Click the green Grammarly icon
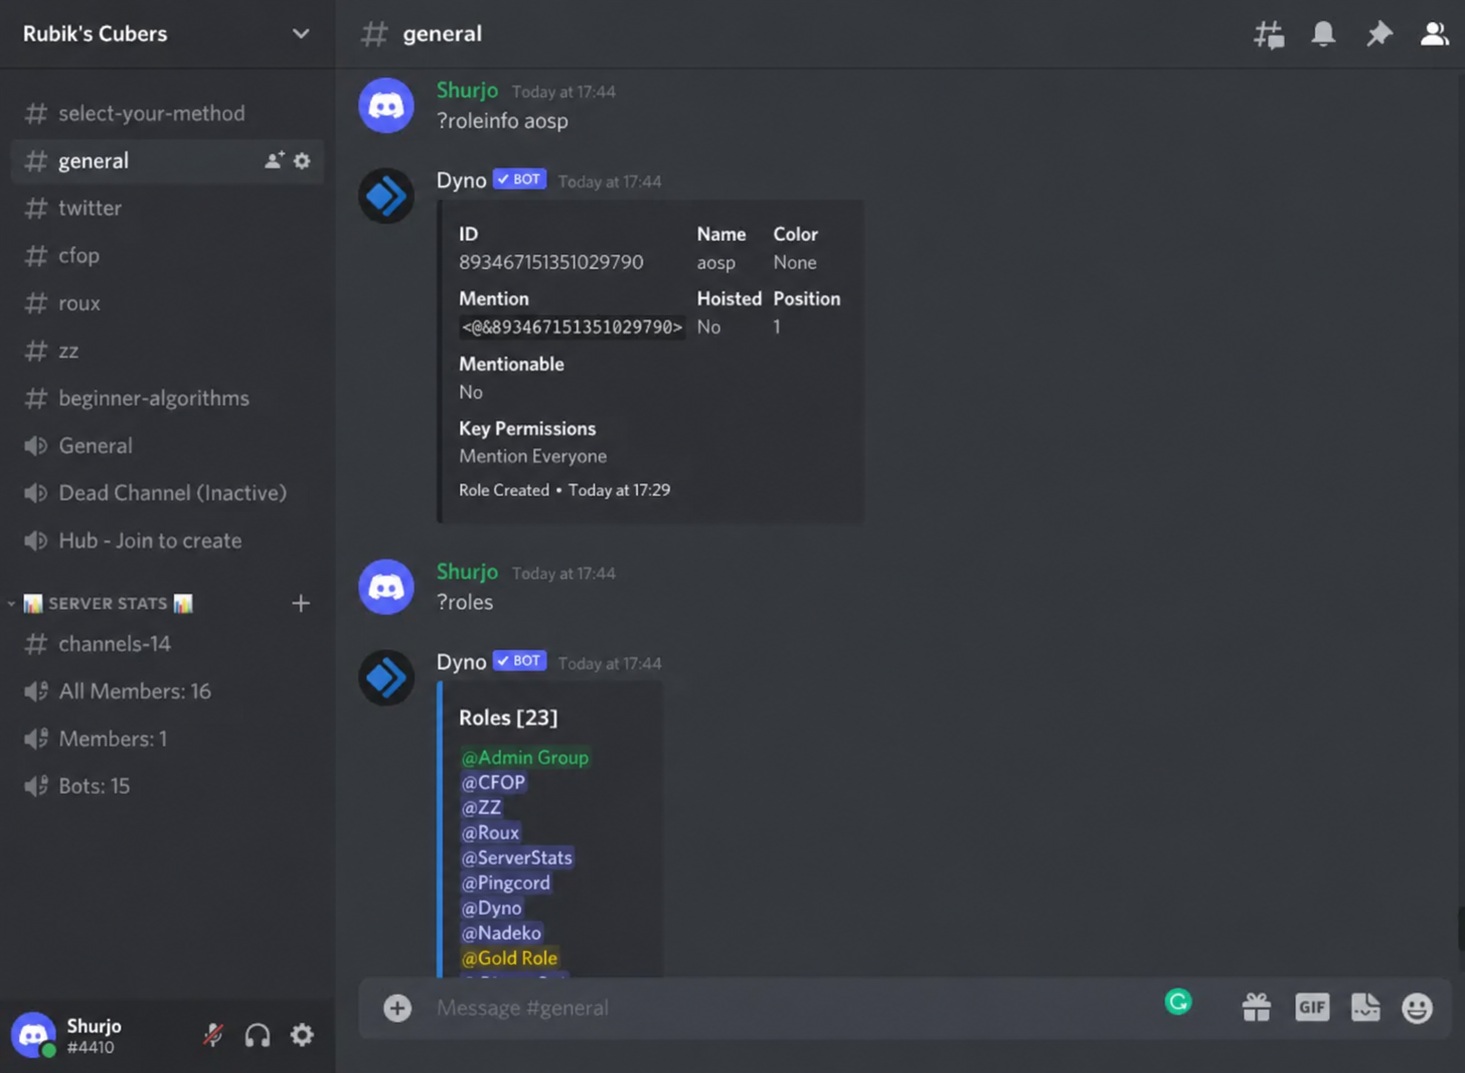The height and width of the screenshot is (1073, 1465). tap(1178, 1002)
